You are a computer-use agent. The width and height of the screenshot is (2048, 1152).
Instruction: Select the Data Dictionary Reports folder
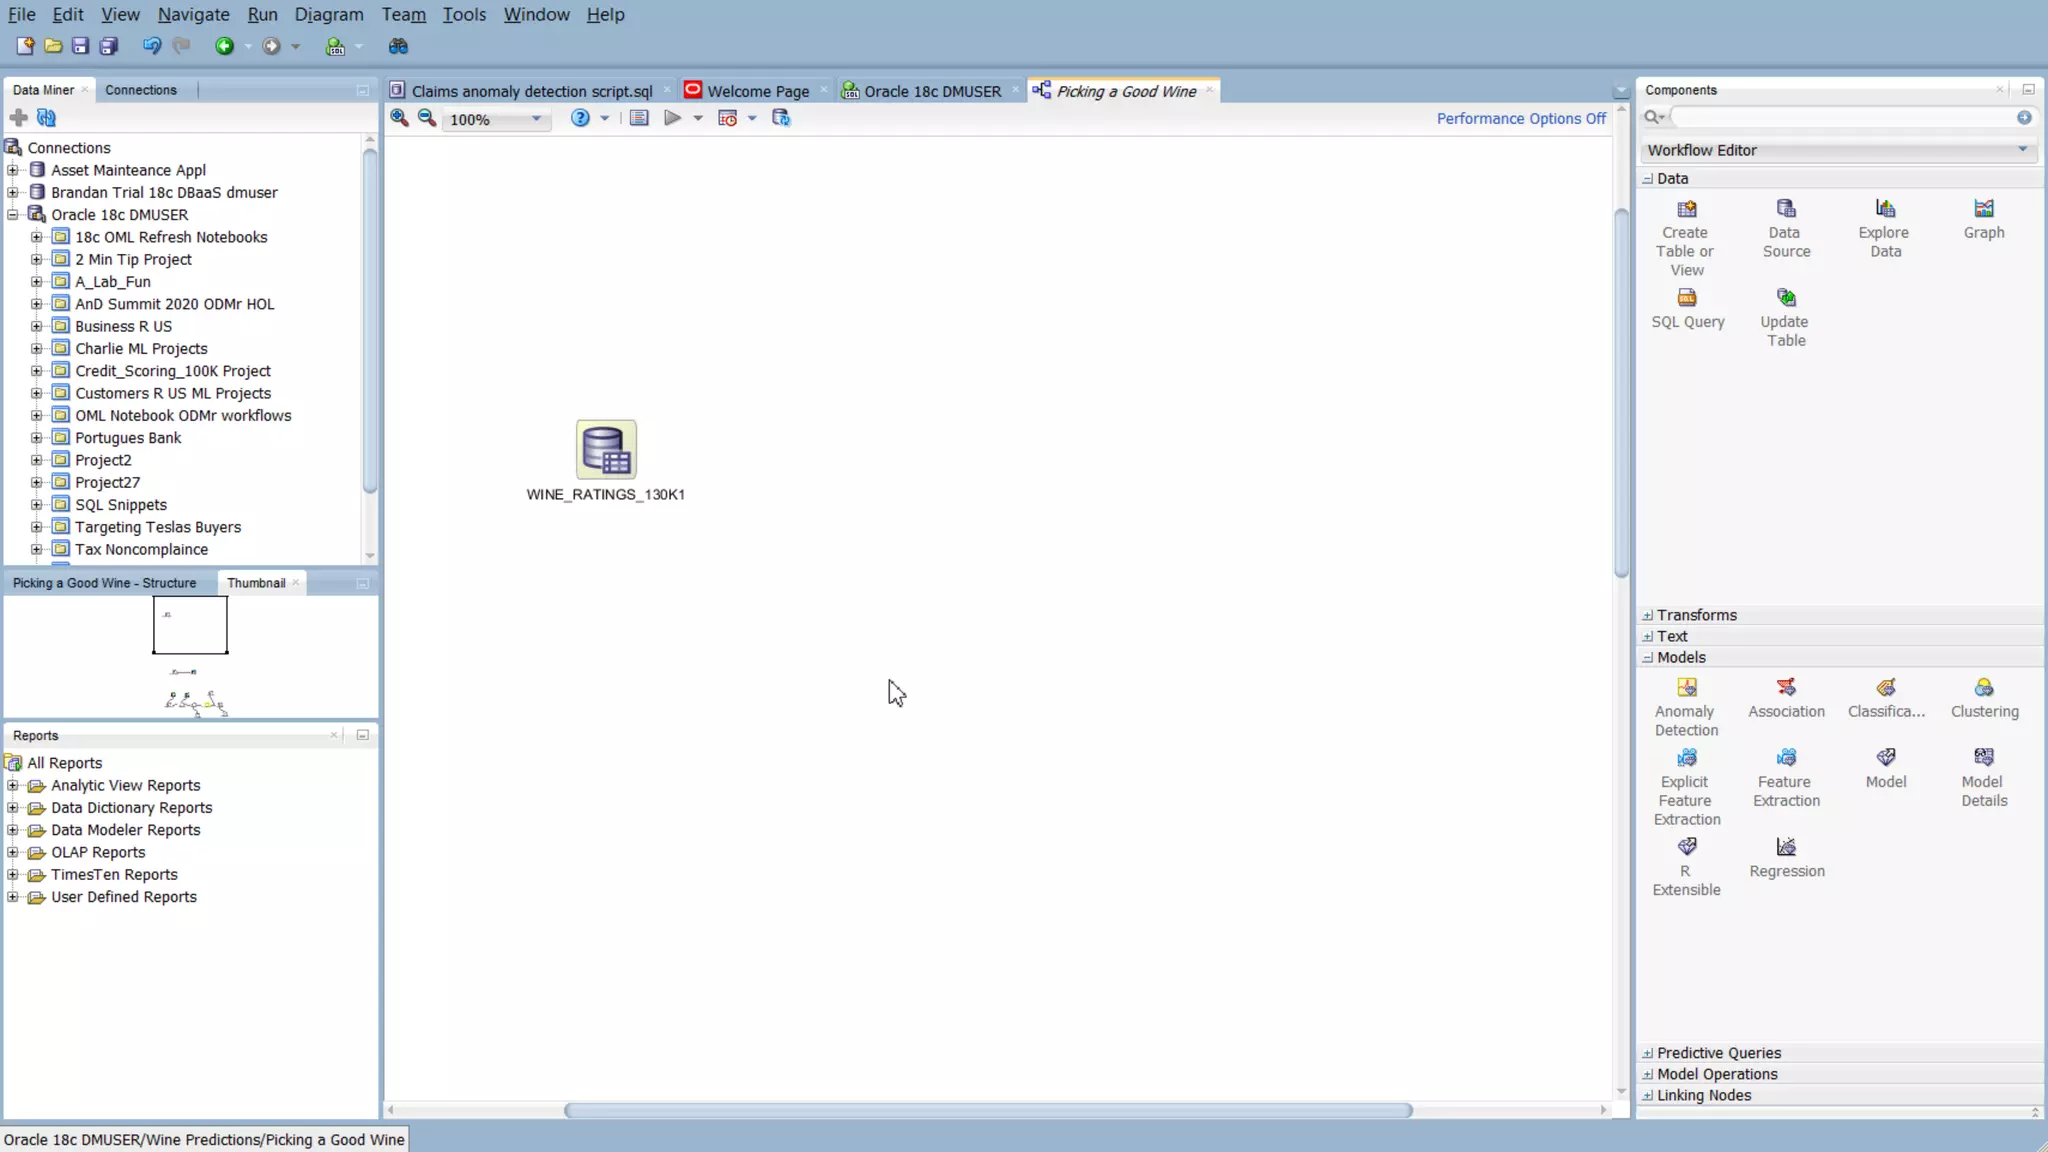pos(131,808)
